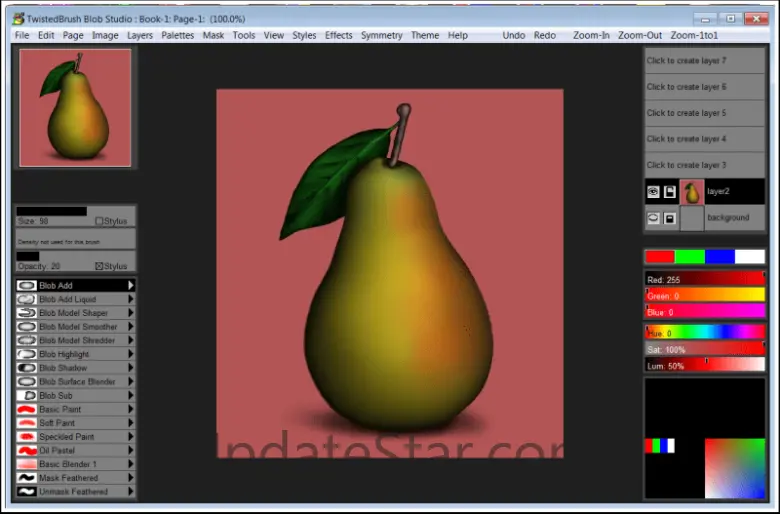Screen dimensions: 780x514
Task: Expand the Basic Paint brush arrow
Action: [130, 409]
